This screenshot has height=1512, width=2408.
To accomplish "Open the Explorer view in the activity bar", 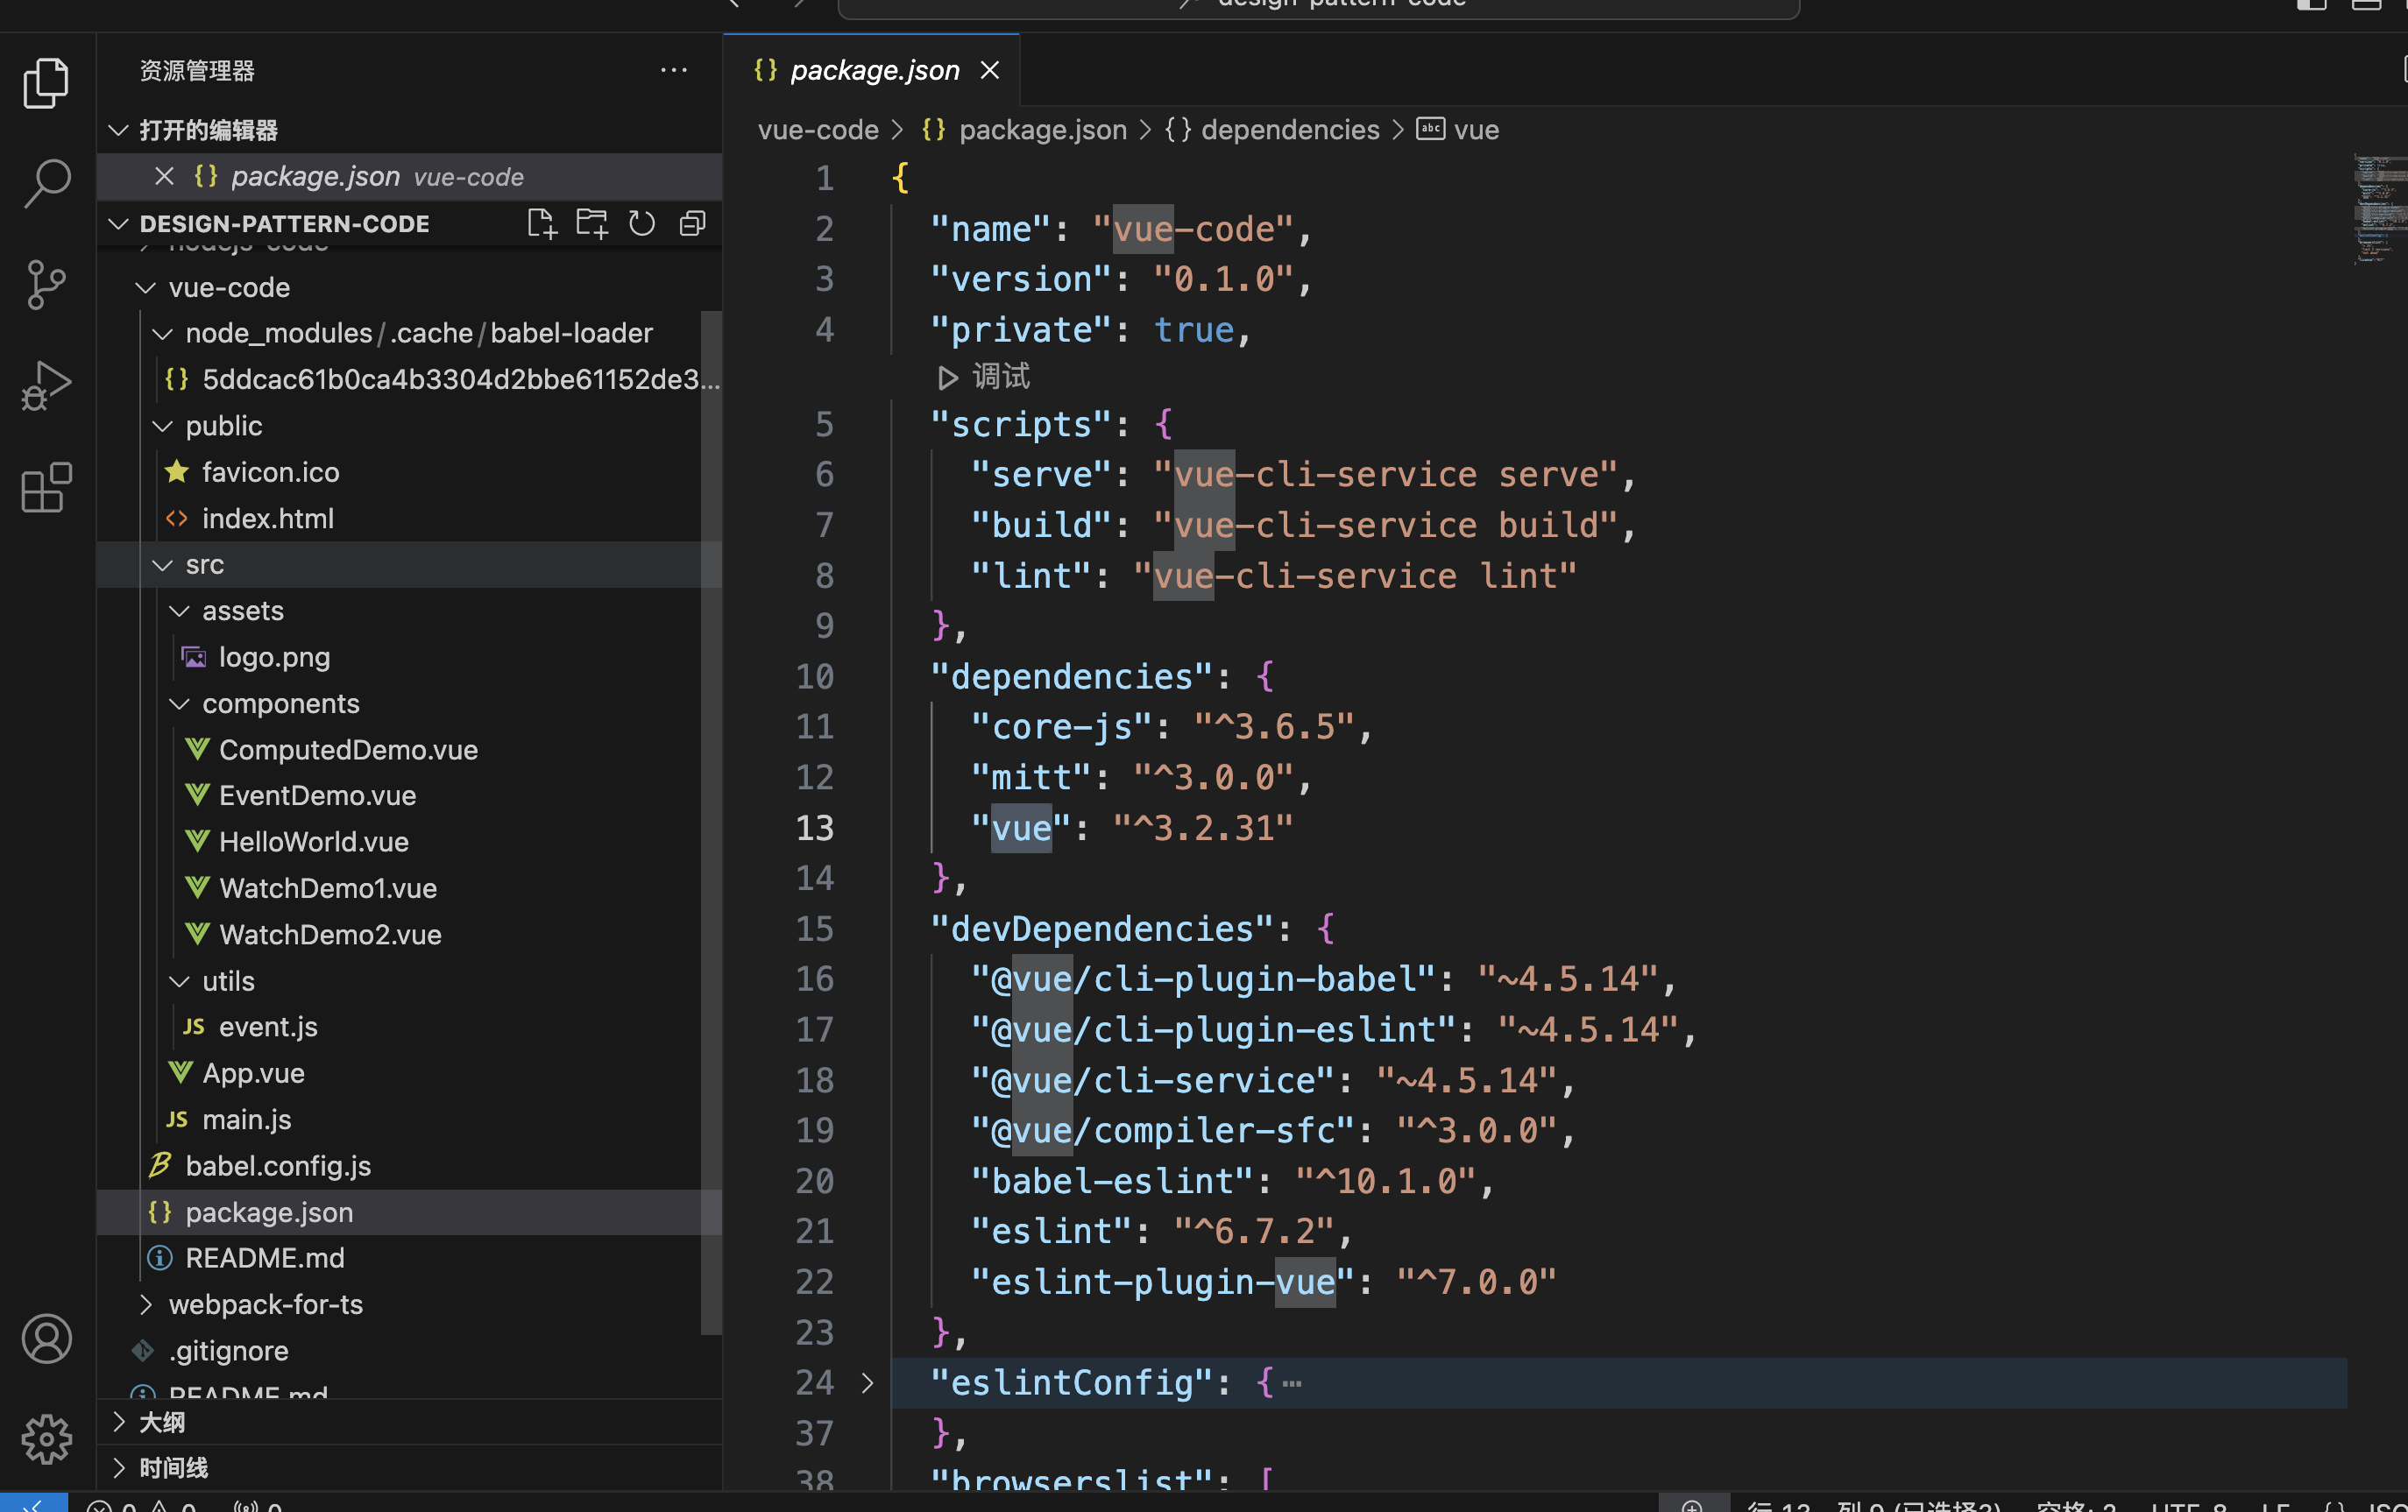I will (46, 83).
